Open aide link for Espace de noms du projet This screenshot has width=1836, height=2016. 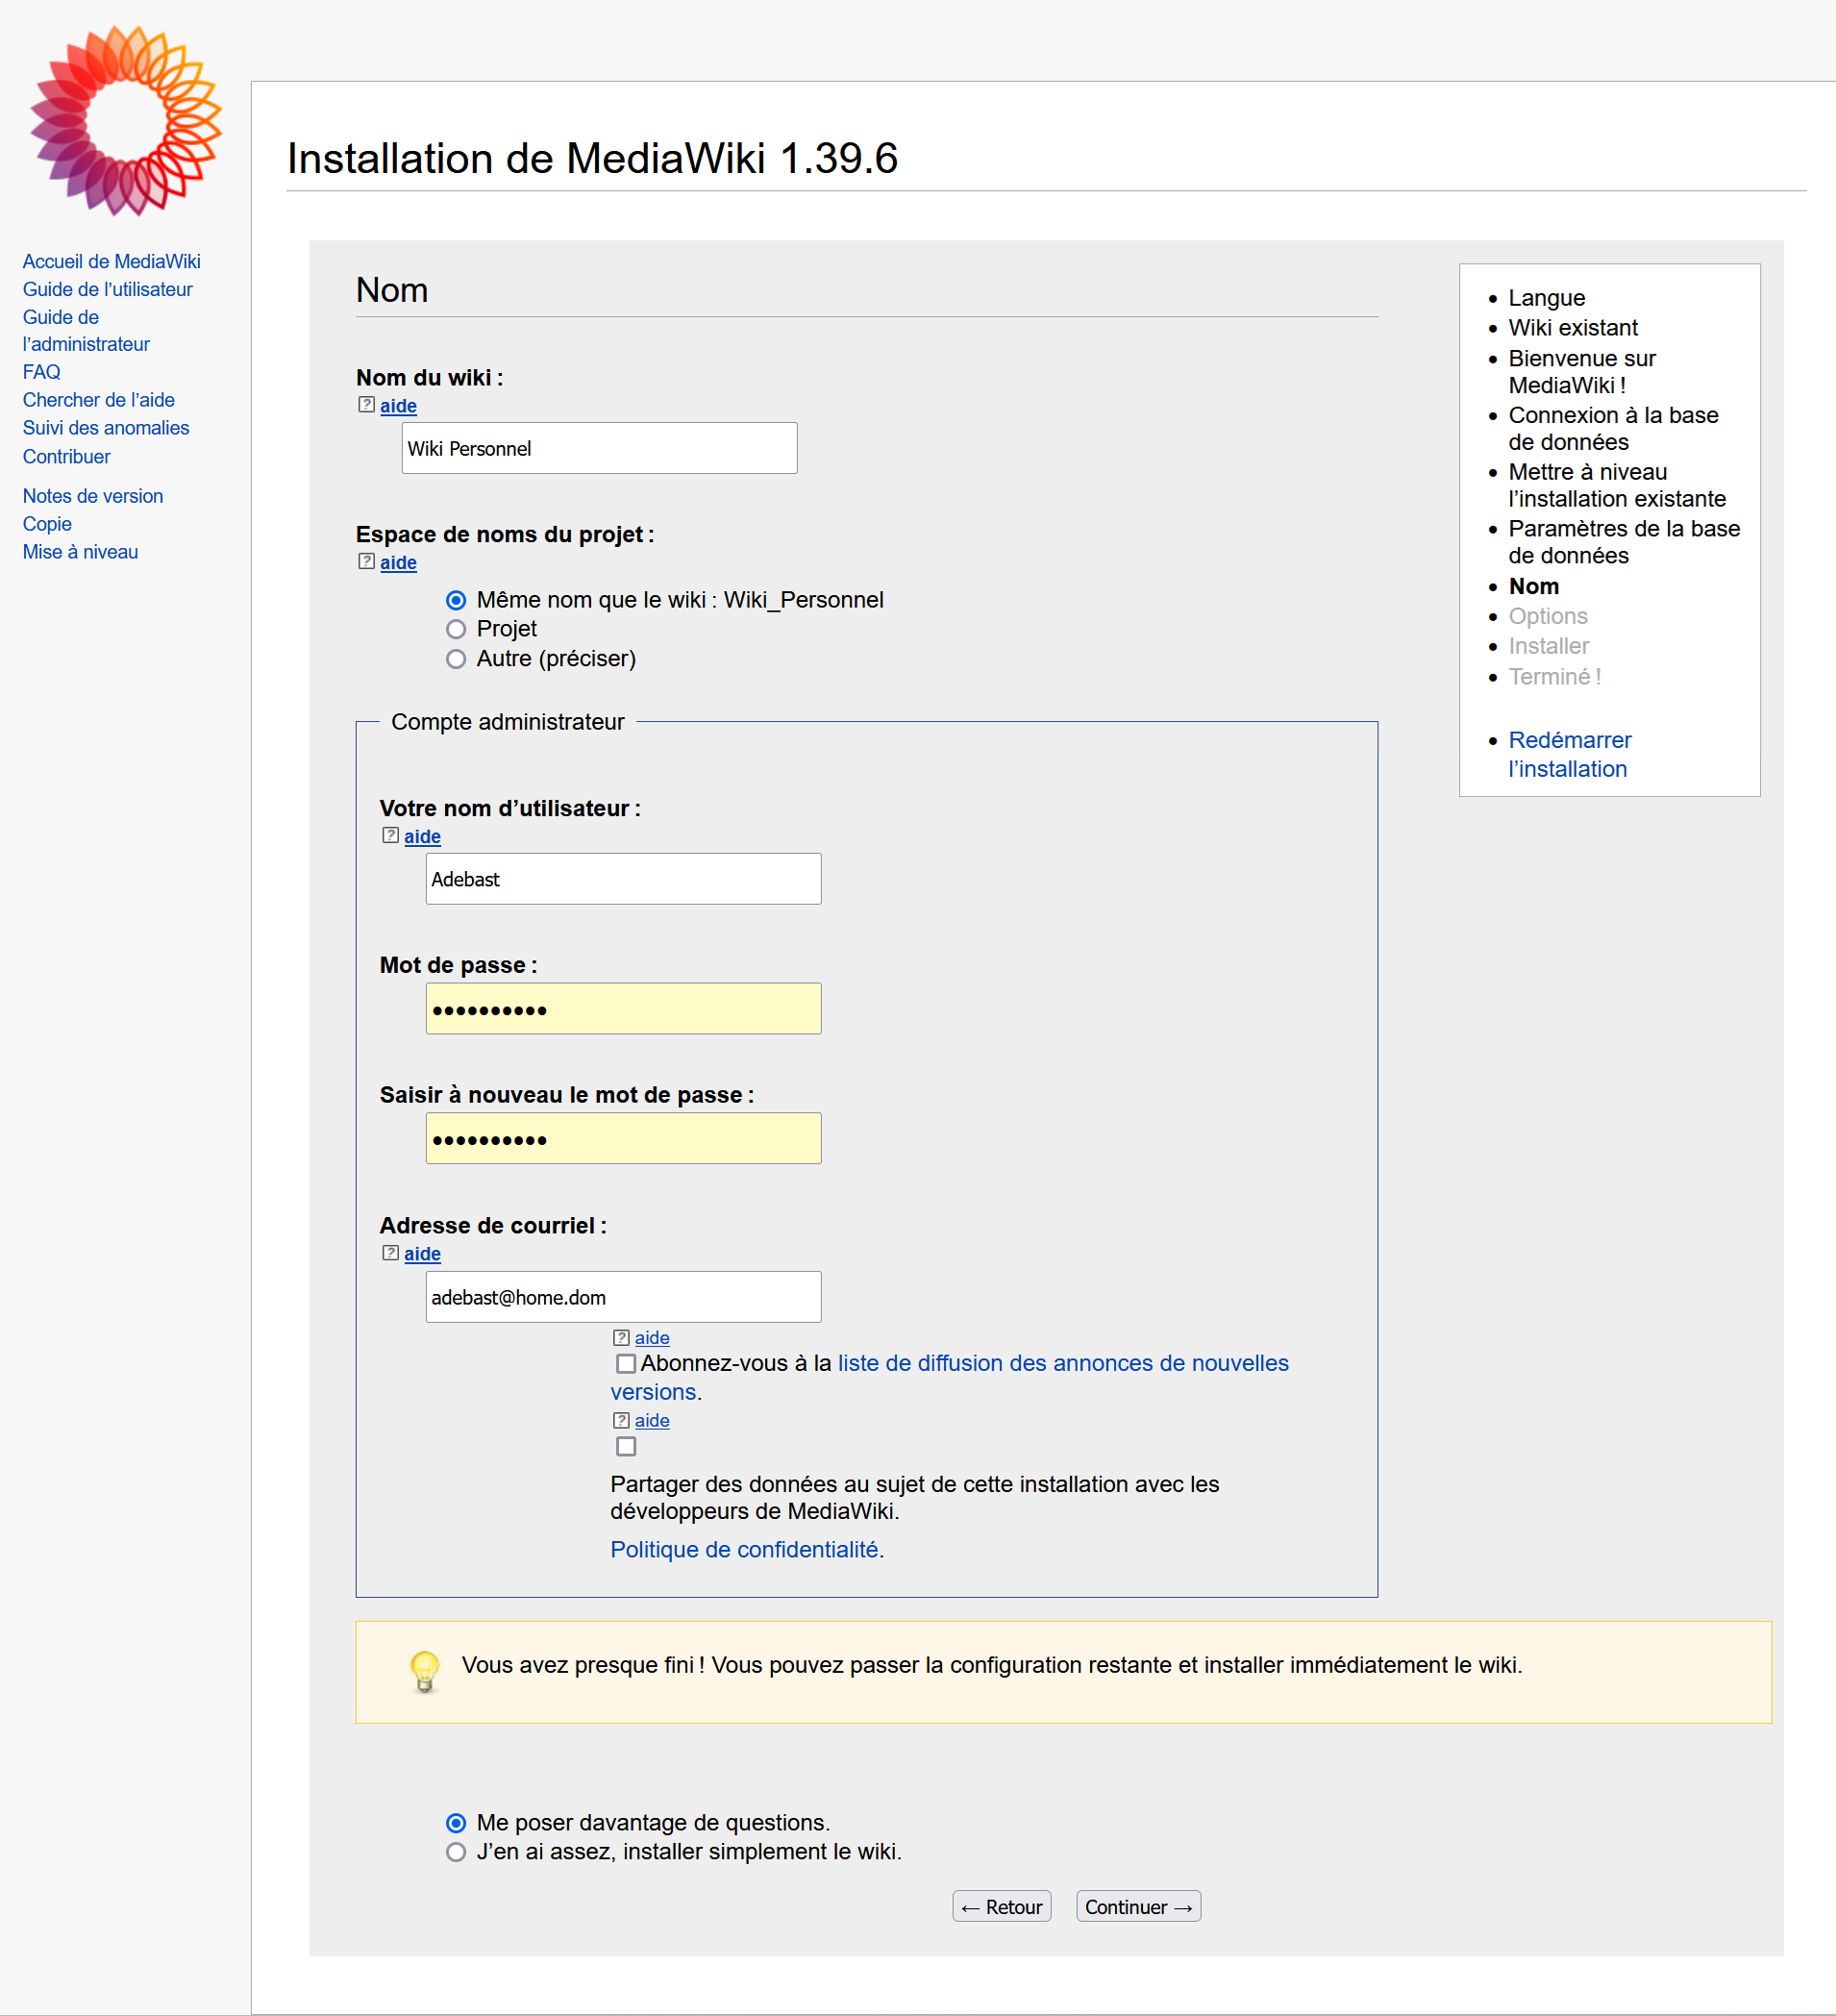pos(398,563)
